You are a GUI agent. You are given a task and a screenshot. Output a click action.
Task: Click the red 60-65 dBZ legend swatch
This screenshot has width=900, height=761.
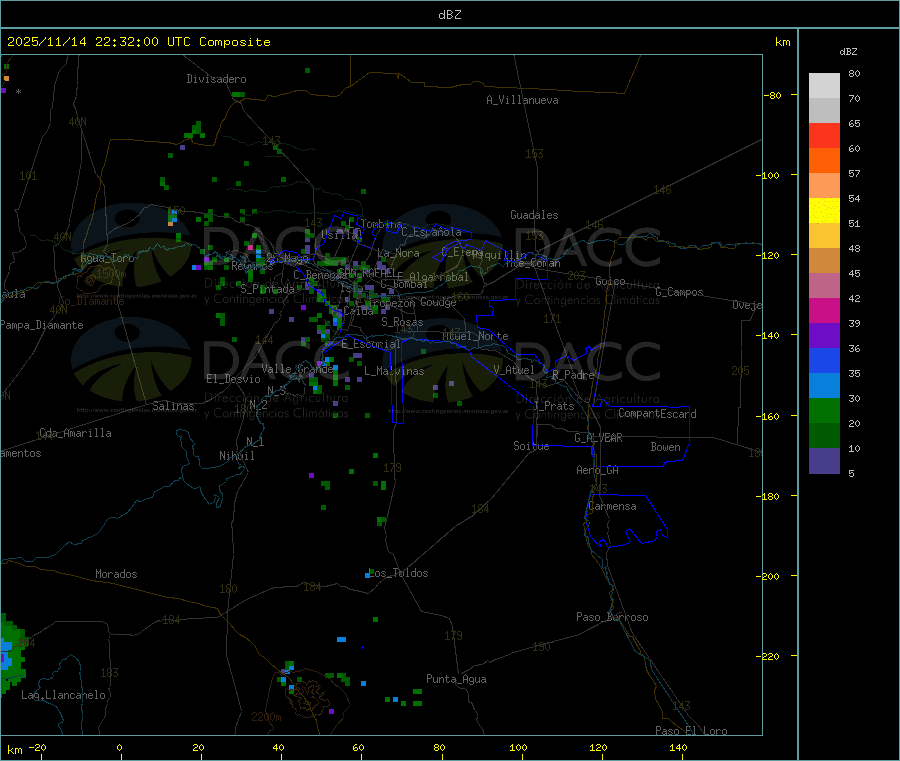pyautogui.click(x=824, y=135)
